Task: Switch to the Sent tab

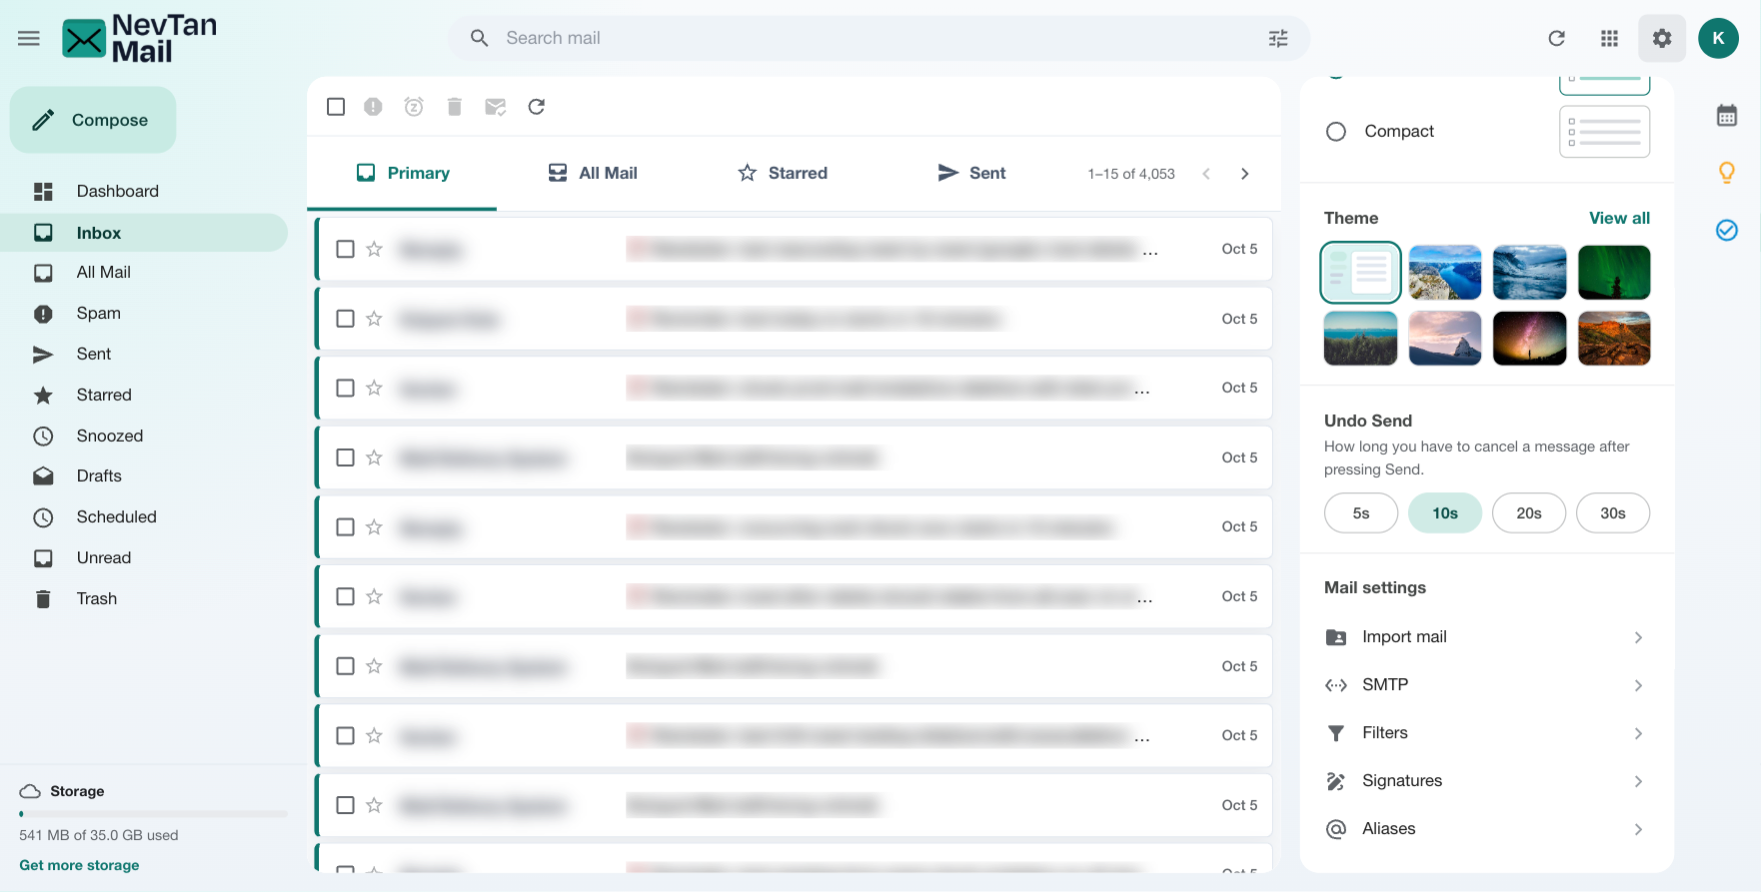Action: [x=972, y=173]
